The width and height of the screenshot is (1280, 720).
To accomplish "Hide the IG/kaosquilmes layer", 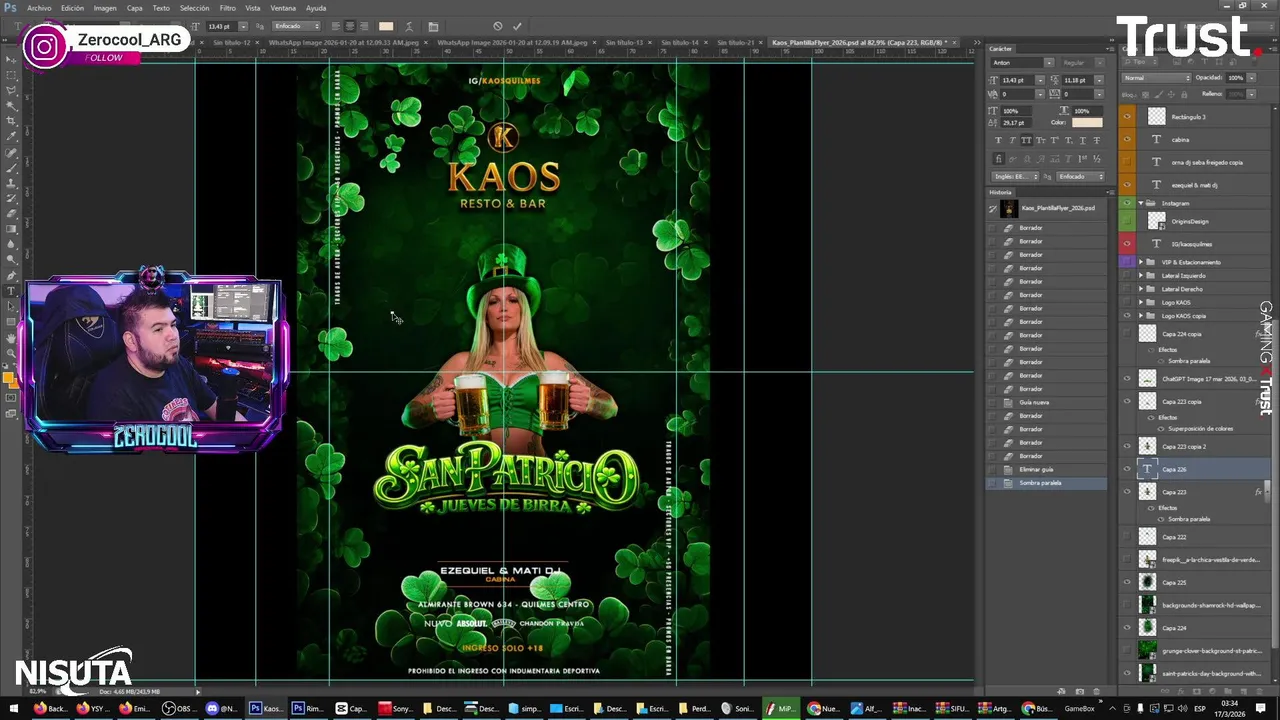I will tap(1127, 244).
